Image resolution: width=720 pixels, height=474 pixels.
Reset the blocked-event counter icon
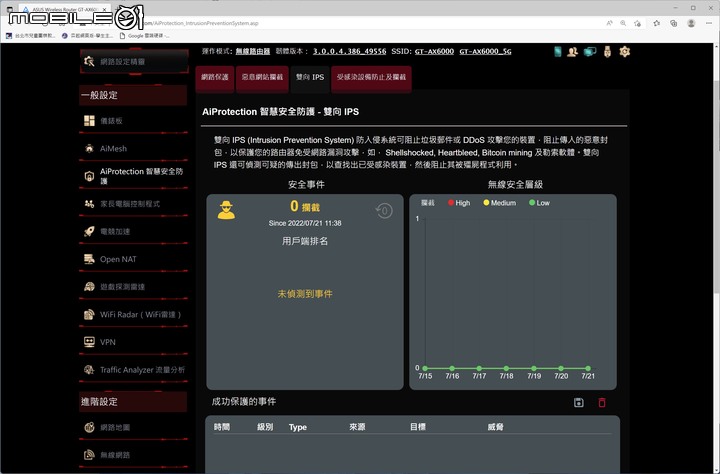[x=384, y=211]
